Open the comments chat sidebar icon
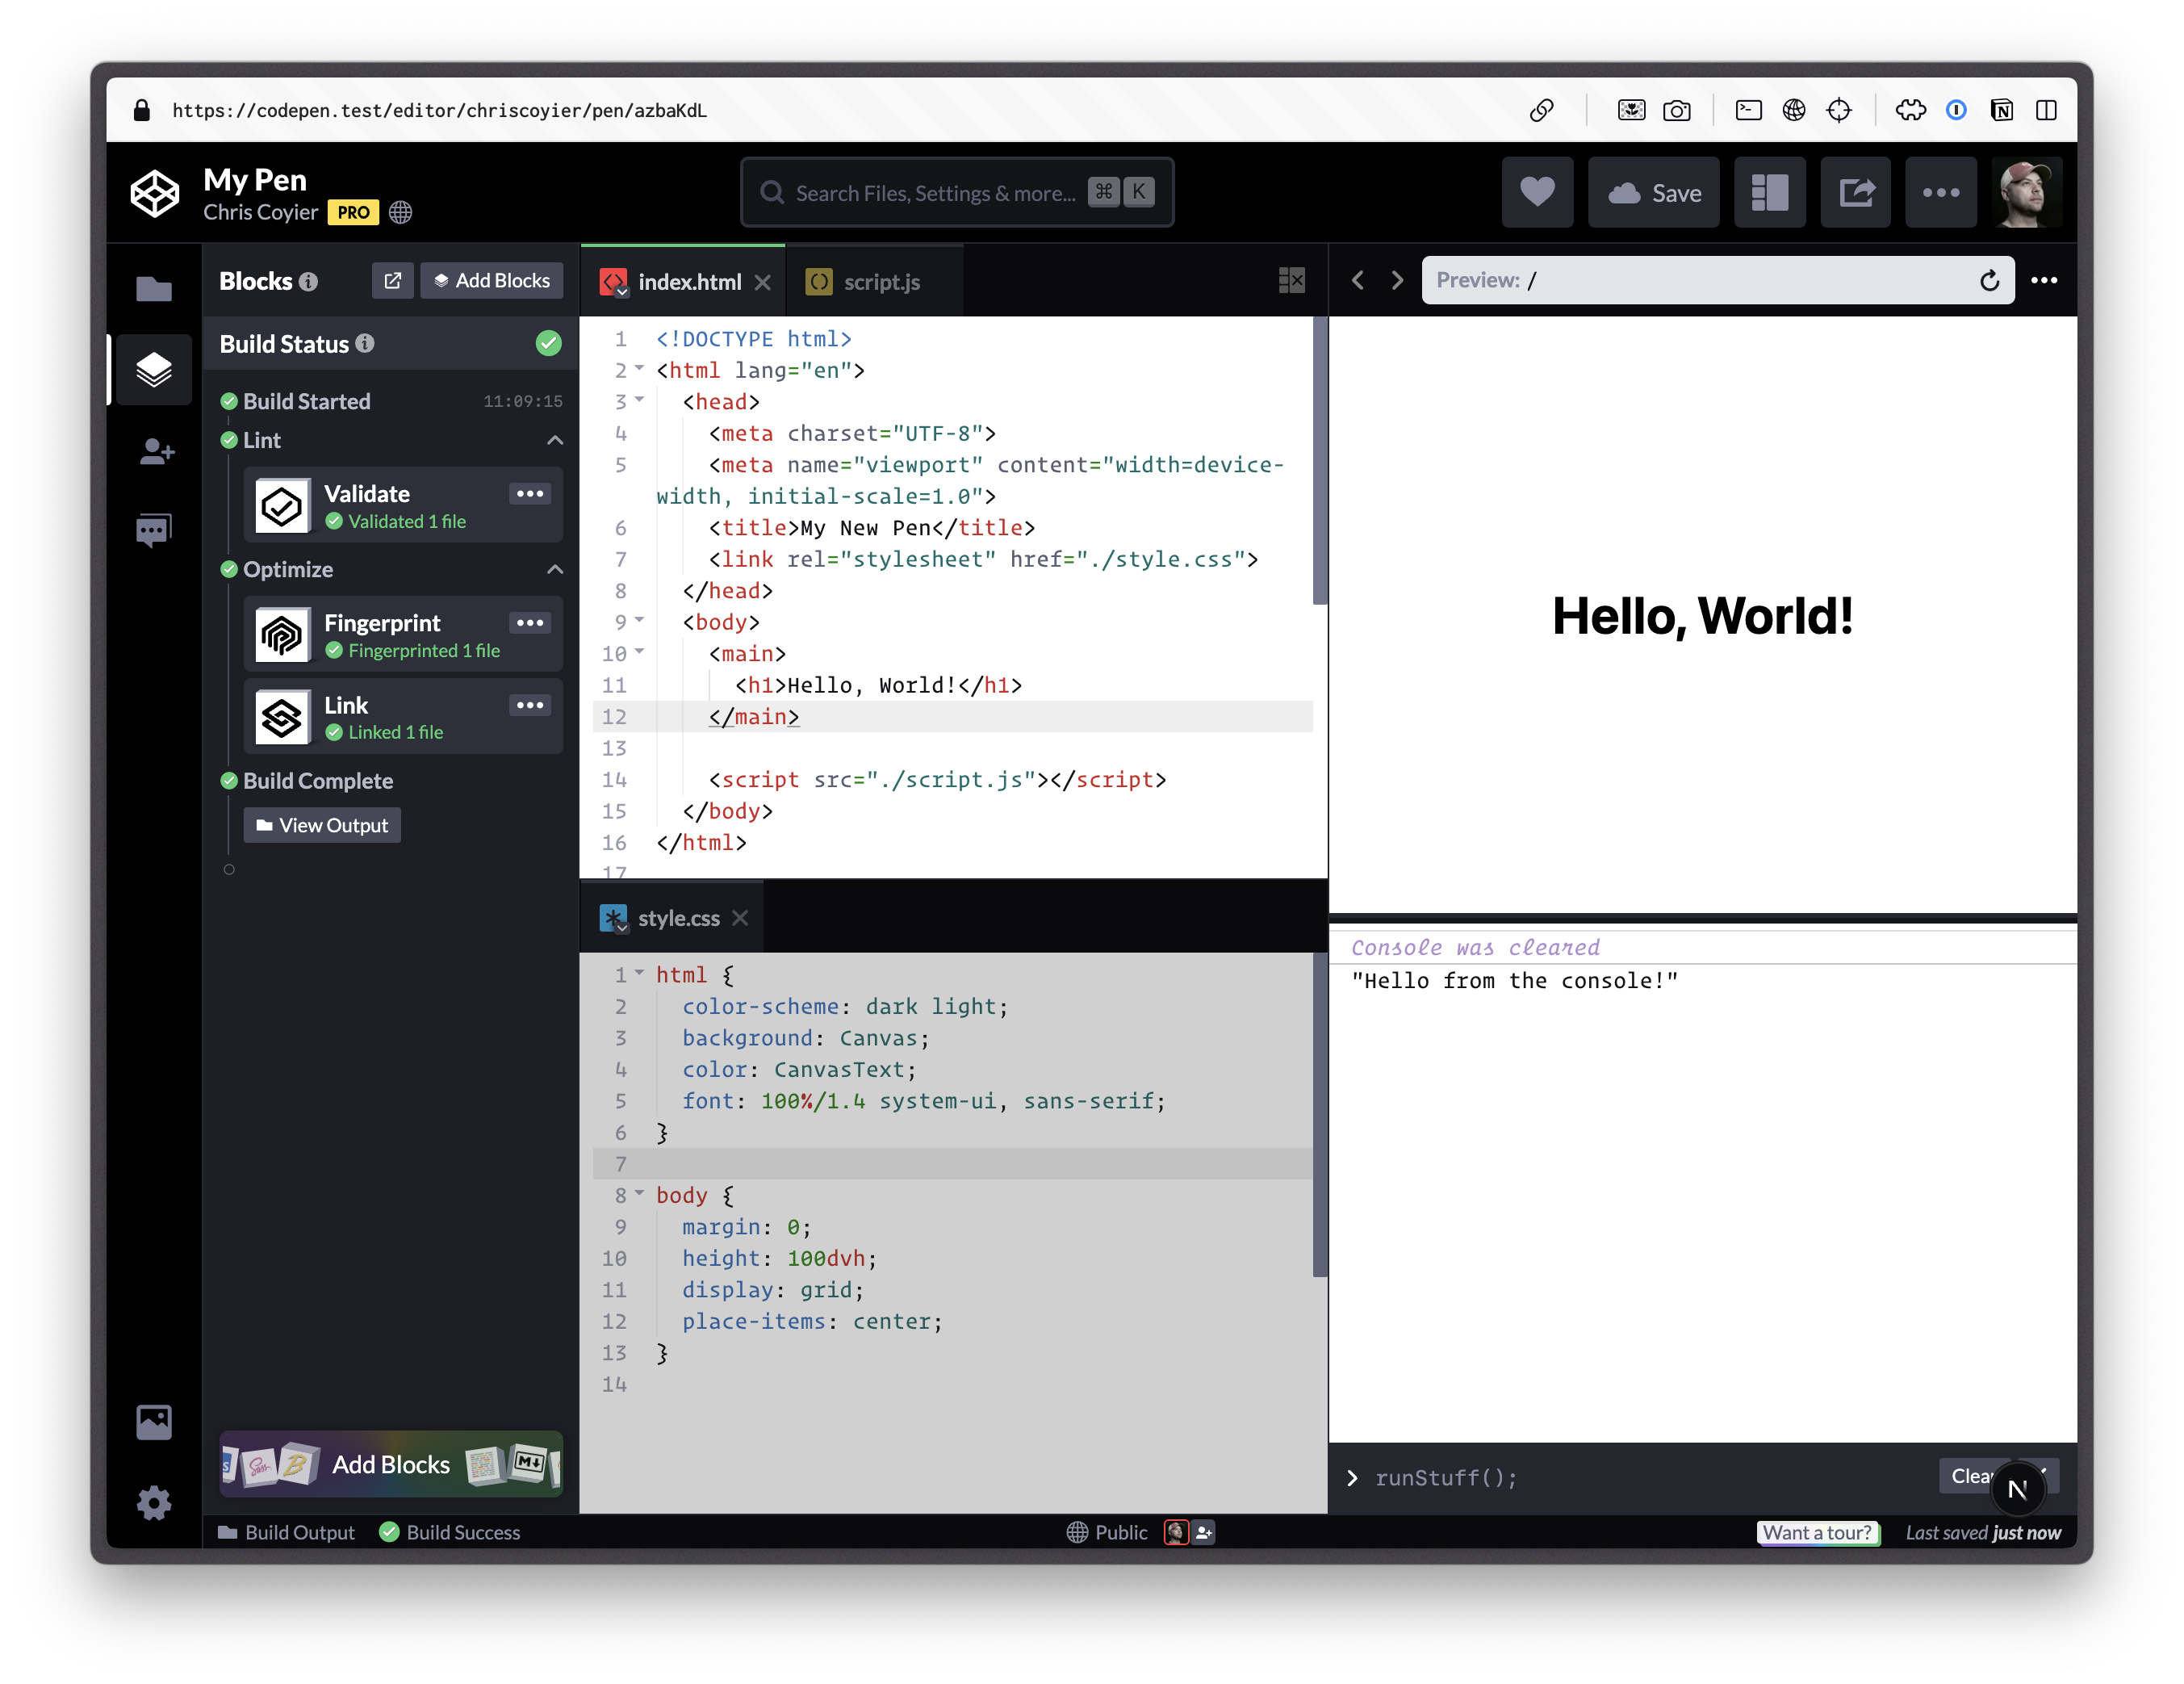 click(x=153, y=529)
